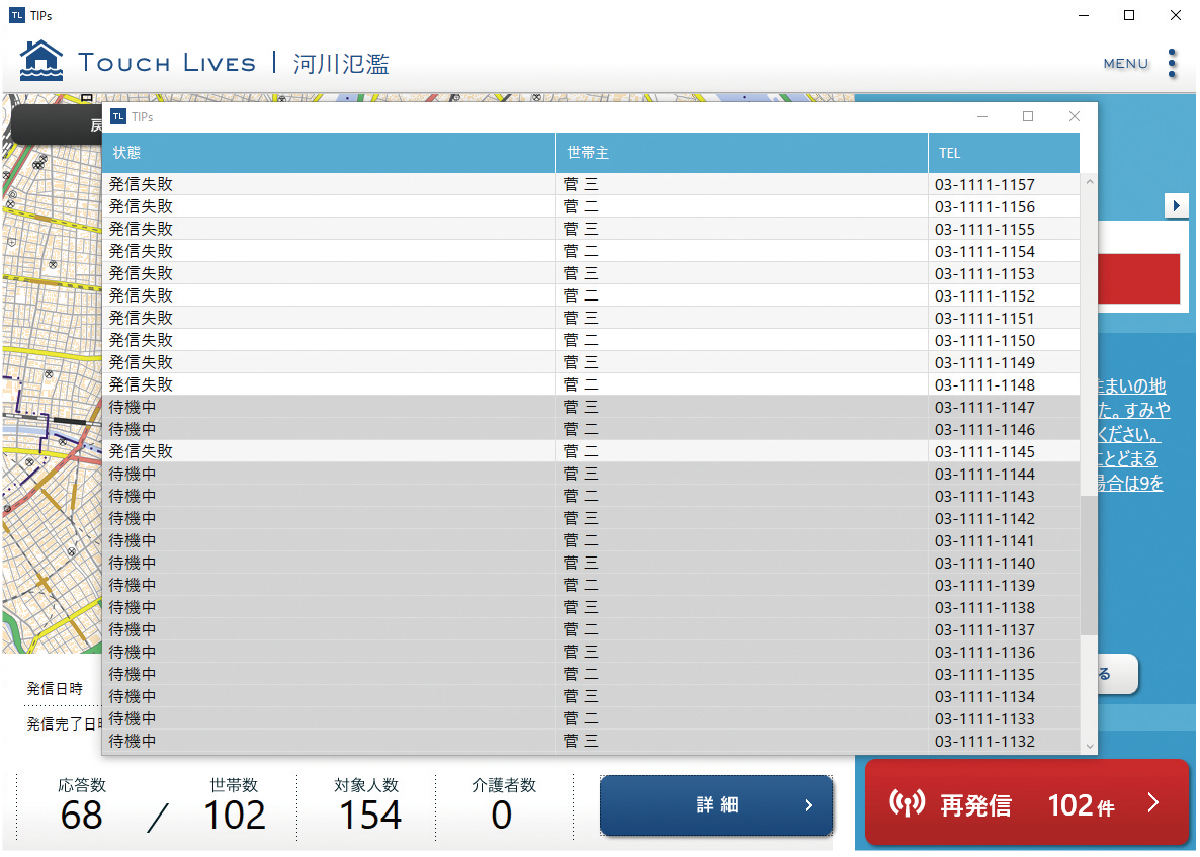Minimize the TIPs list dialog

982,116
